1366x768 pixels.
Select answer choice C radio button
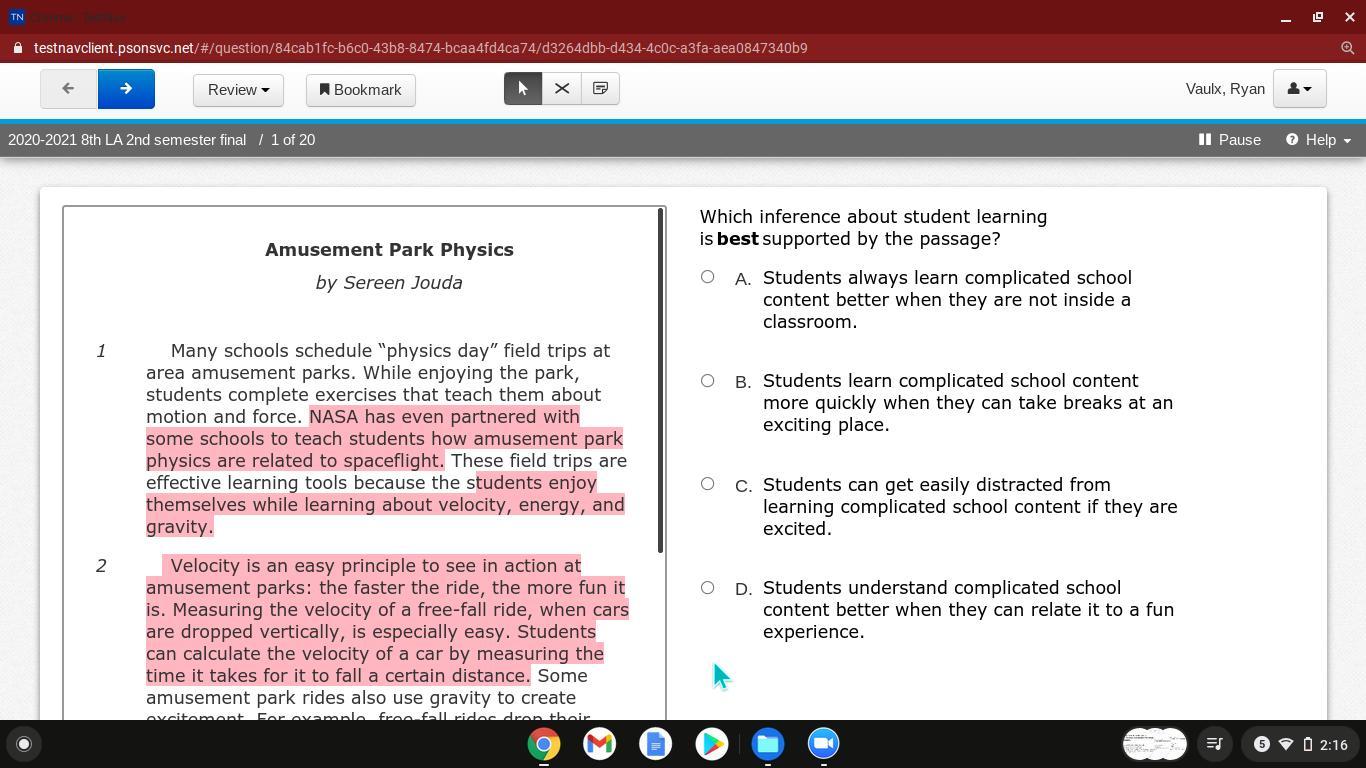point(708,484)
